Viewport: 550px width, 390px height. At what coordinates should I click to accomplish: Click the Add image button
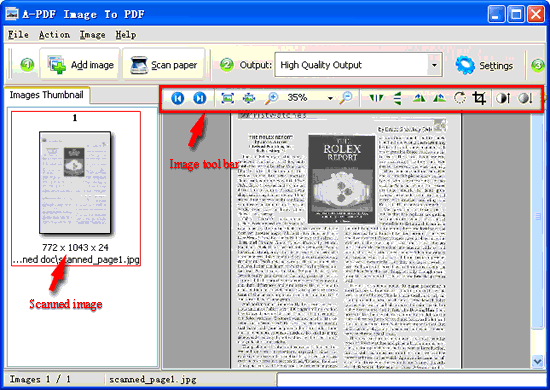click(80, 65)
